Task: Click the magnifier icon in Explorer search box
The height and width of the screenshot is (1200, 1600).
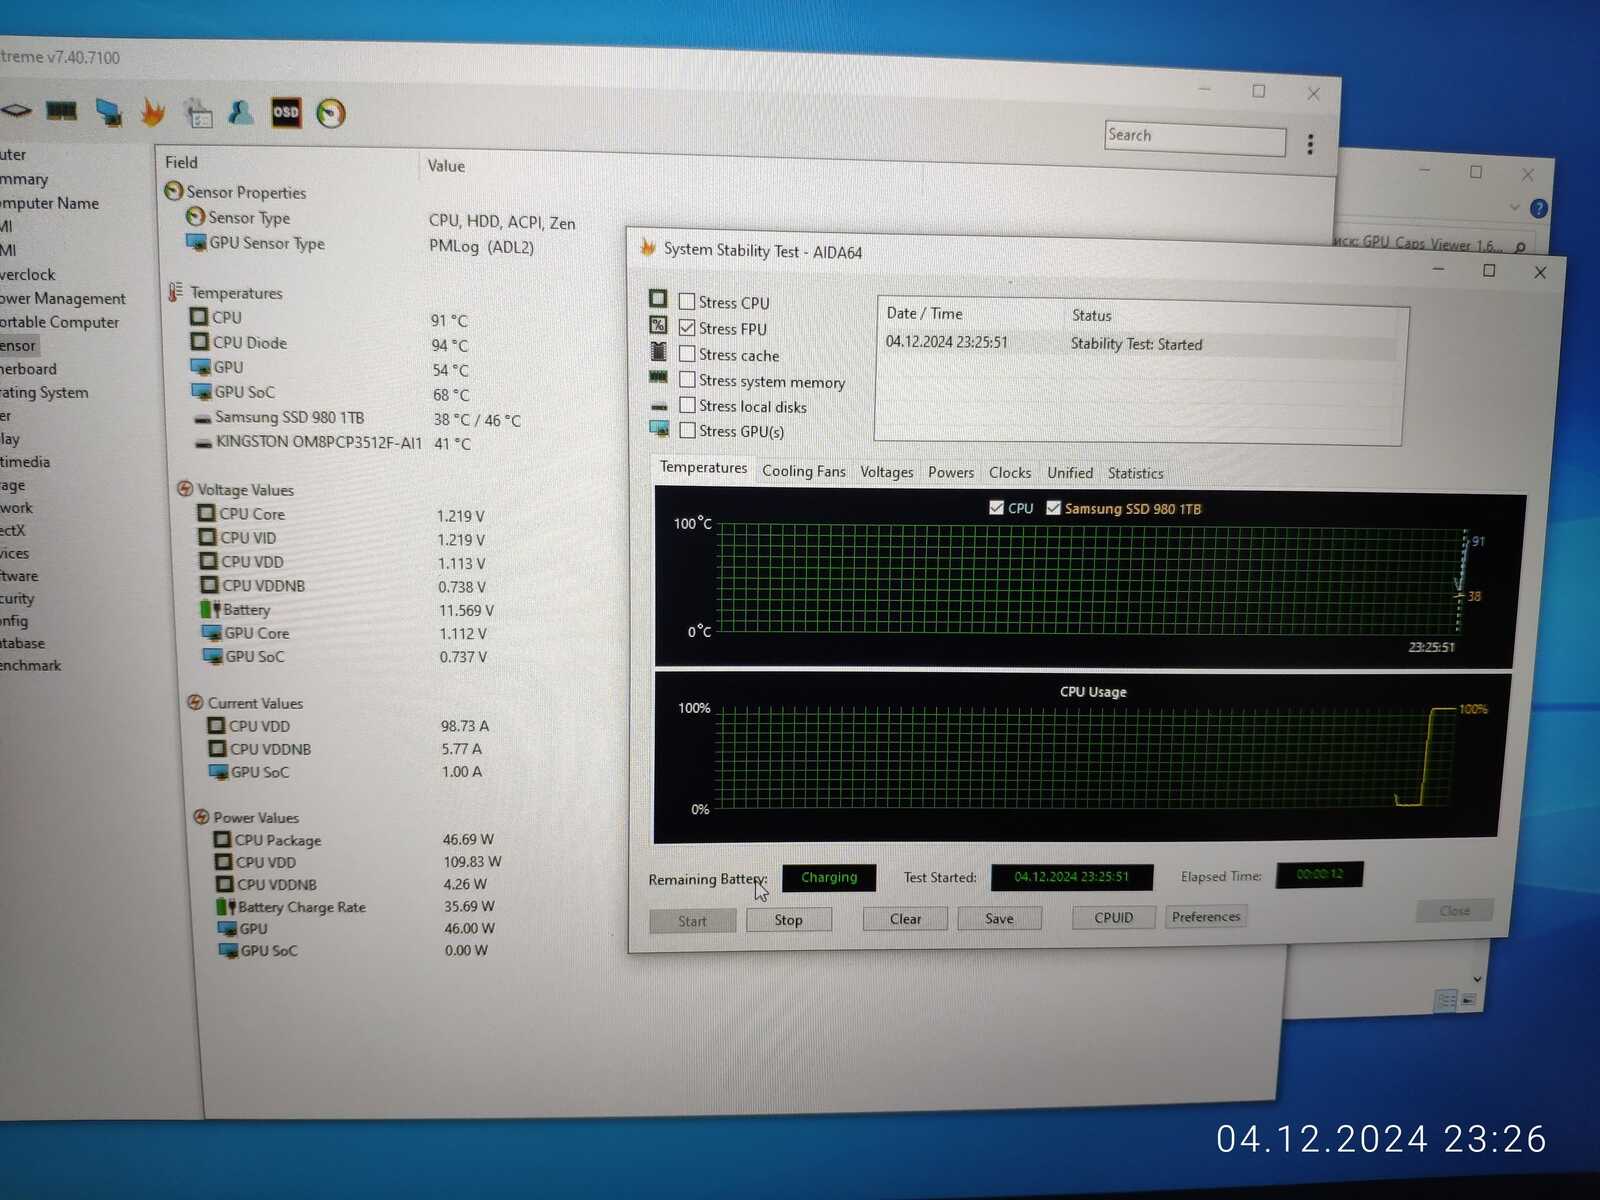Action: pyautogui.click(x=1521, y=247)
